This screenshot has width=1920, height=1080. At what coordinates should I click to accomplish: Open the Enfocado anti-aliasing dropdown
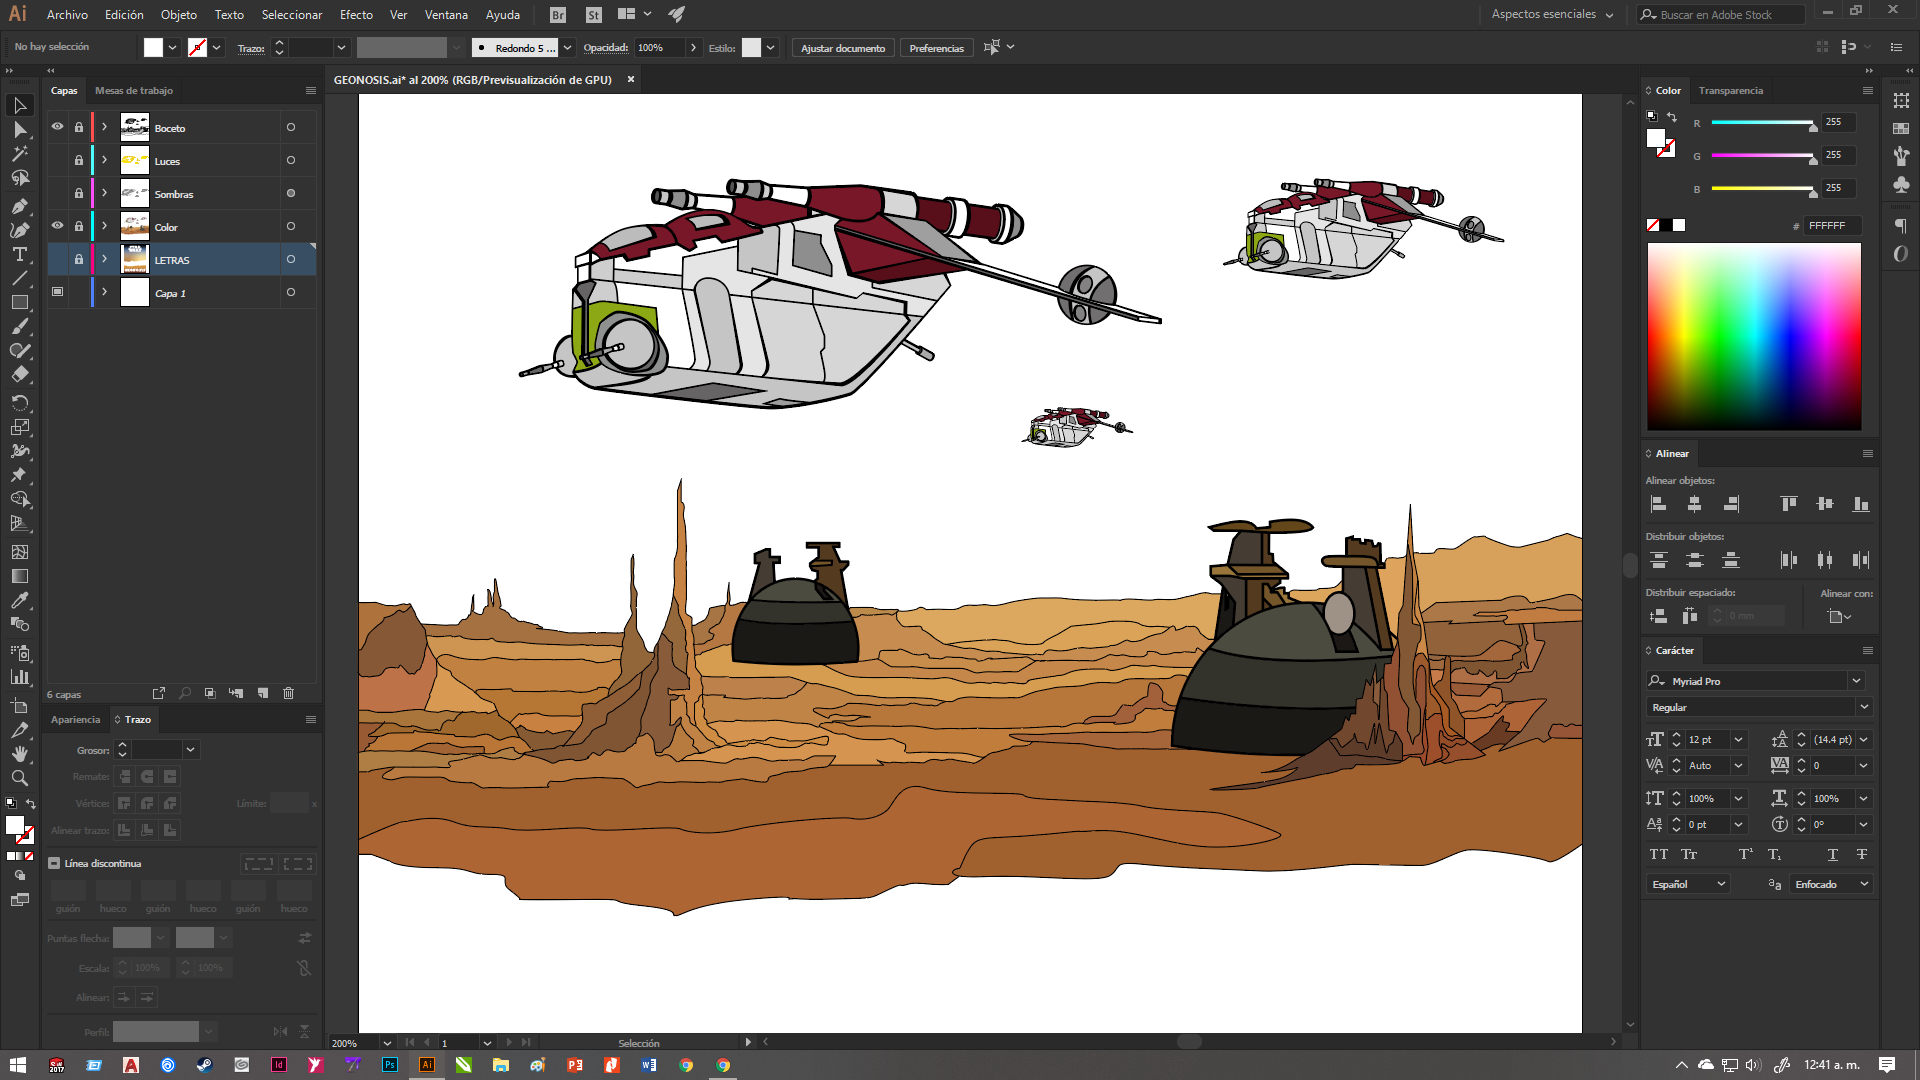1830,884
